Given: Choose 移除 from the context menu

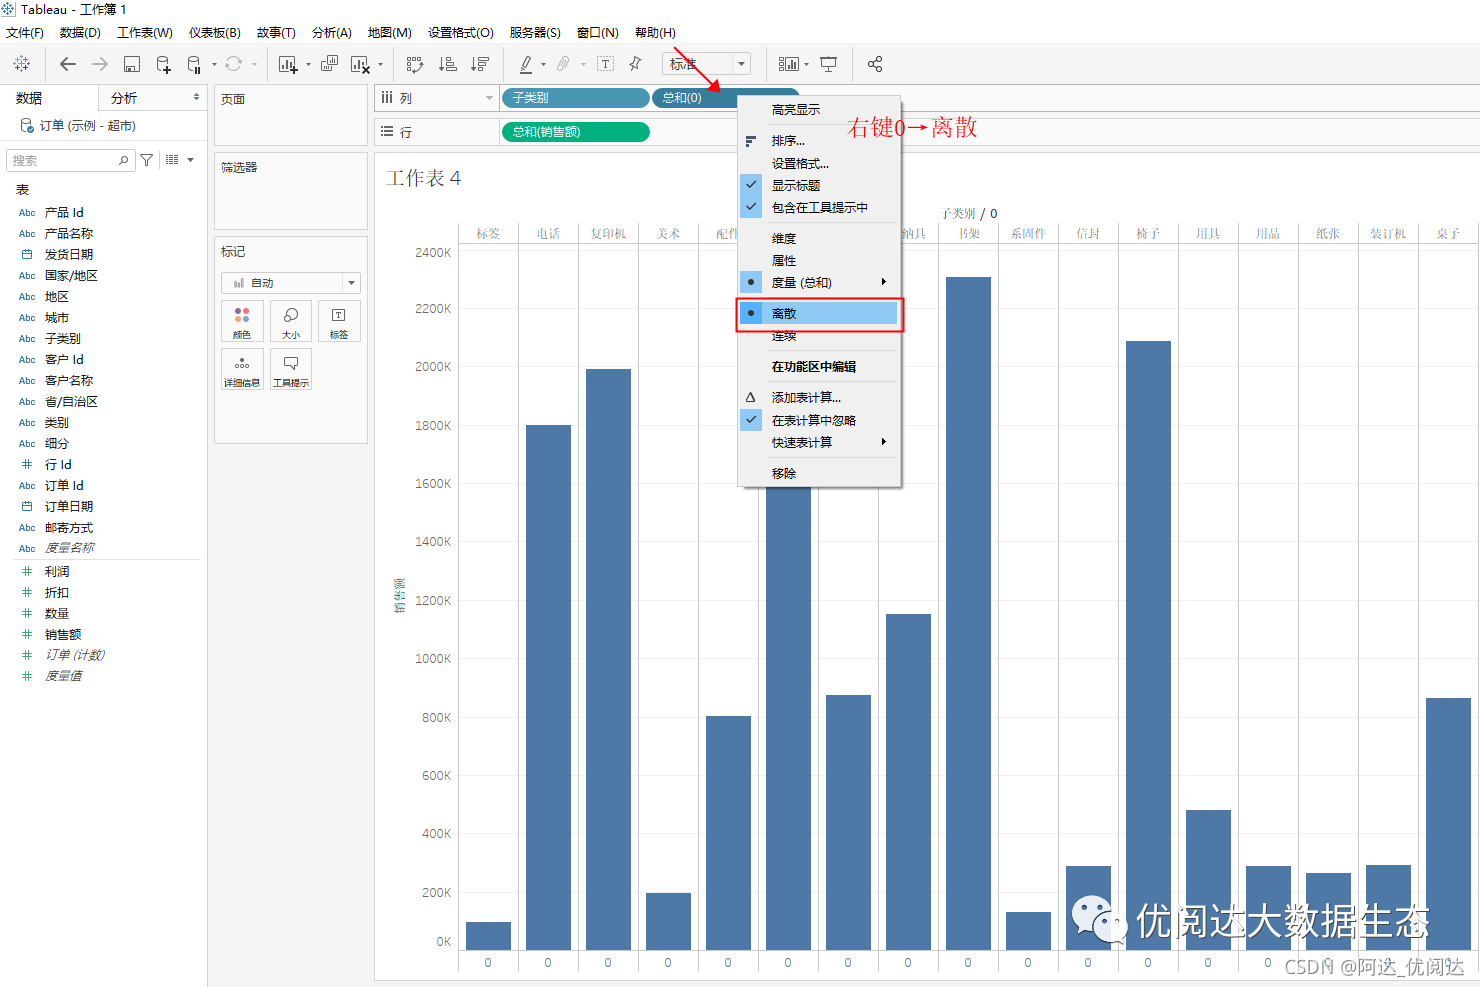Looking at the screenshot, I should coord(819,473).
